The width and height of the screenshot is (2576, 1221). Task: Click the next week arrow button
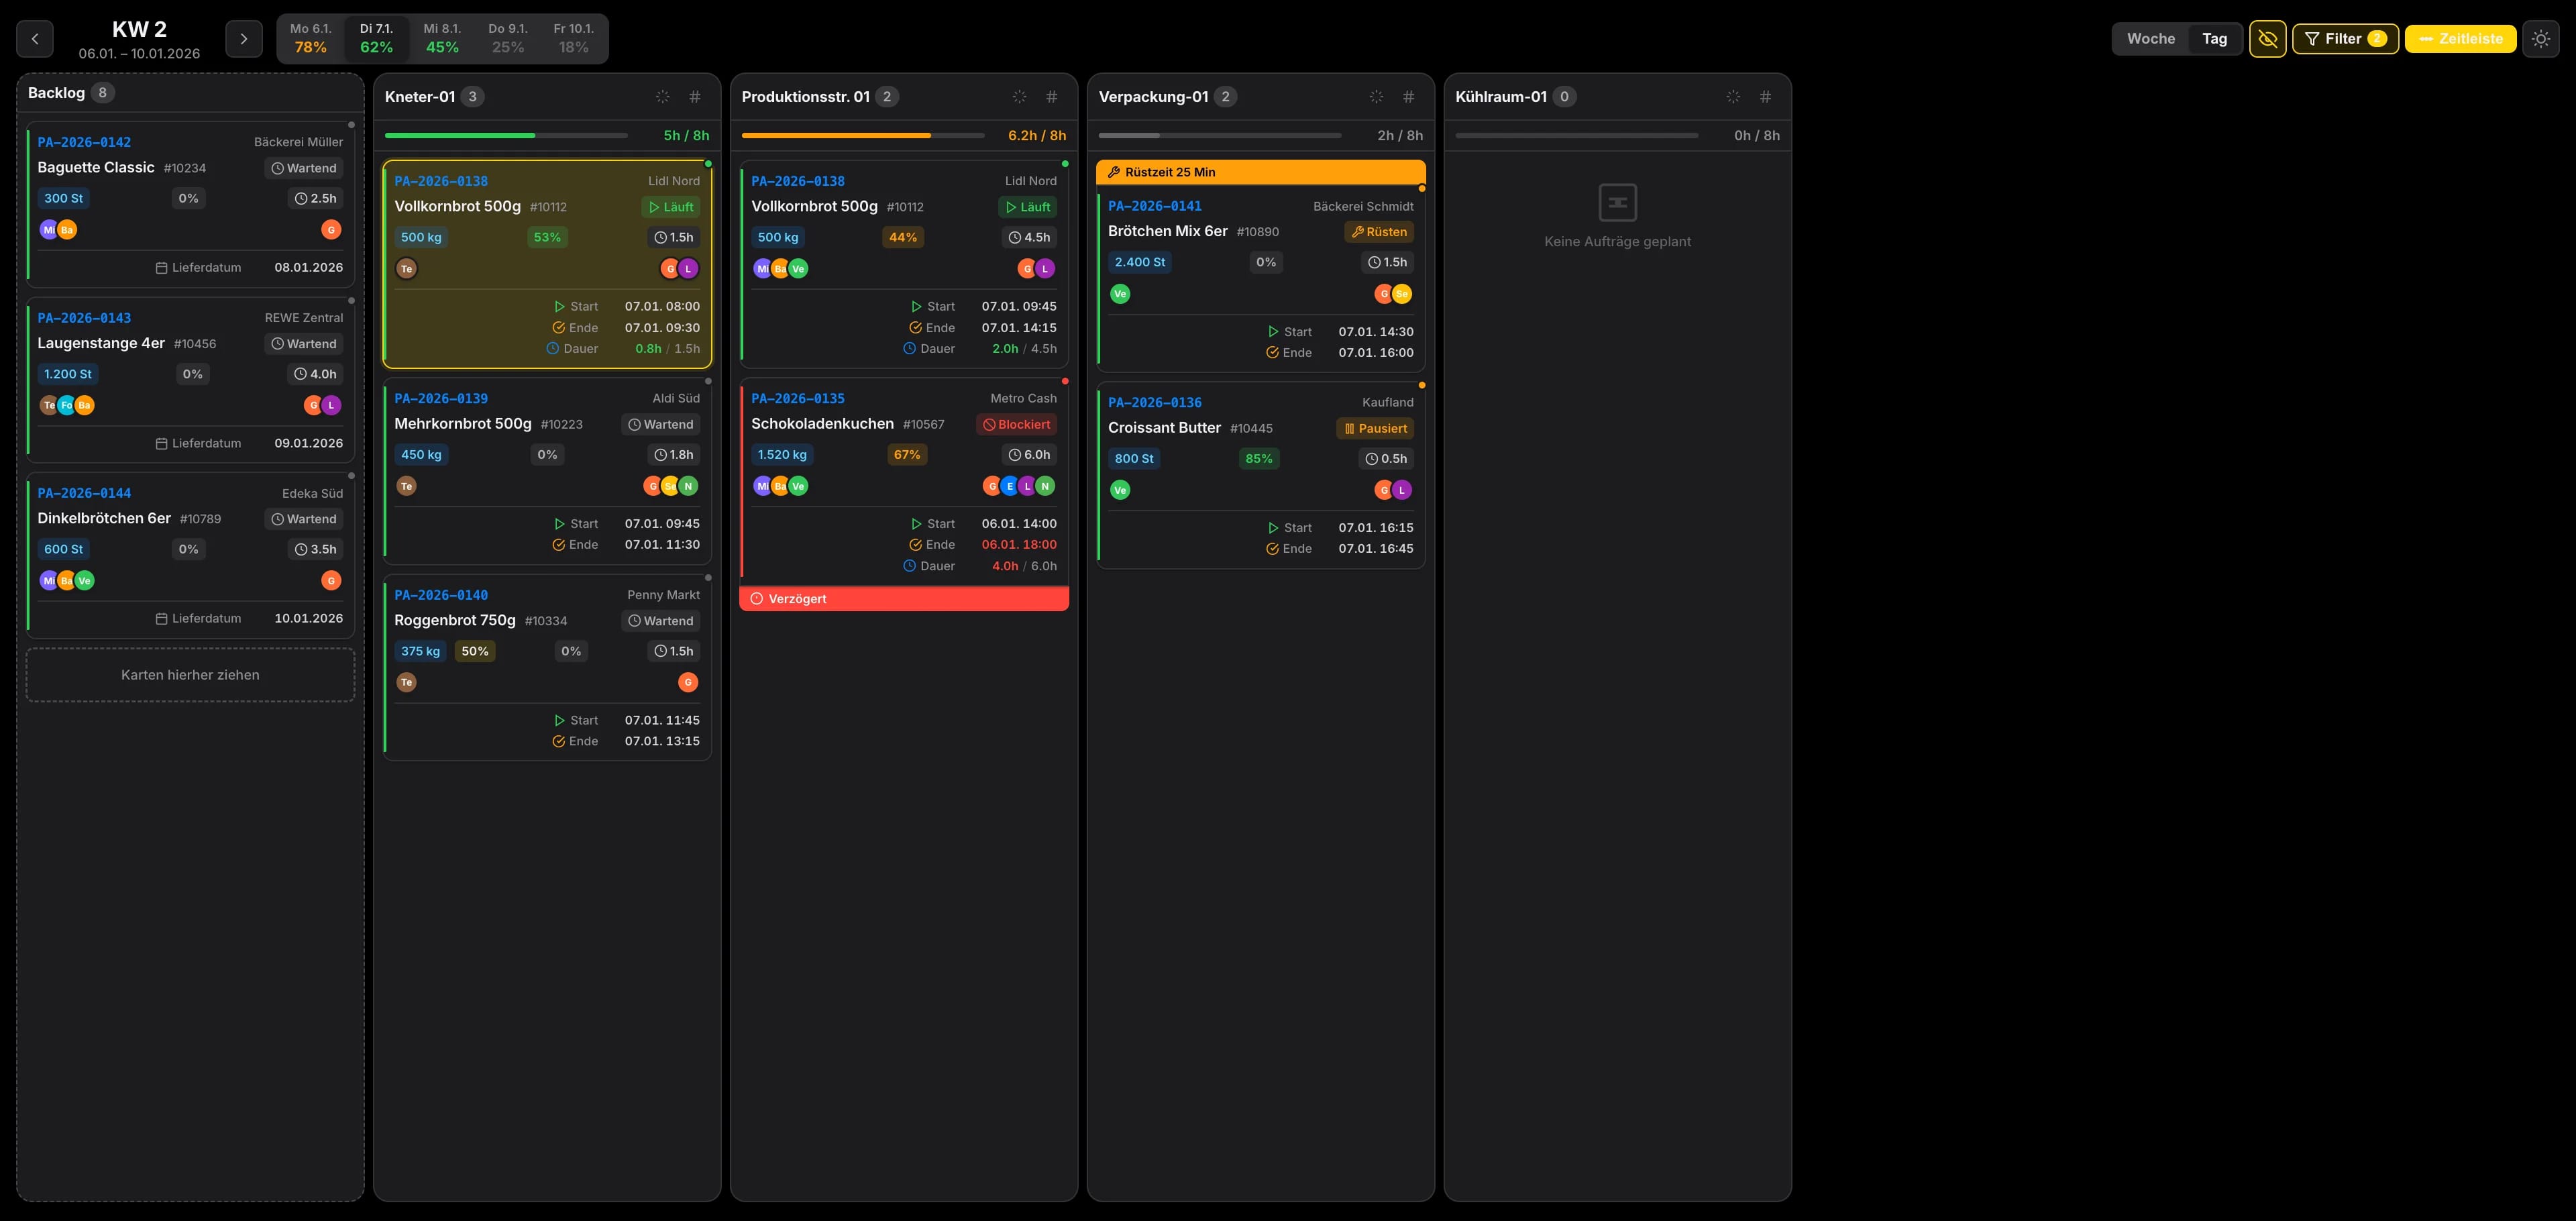243,38
